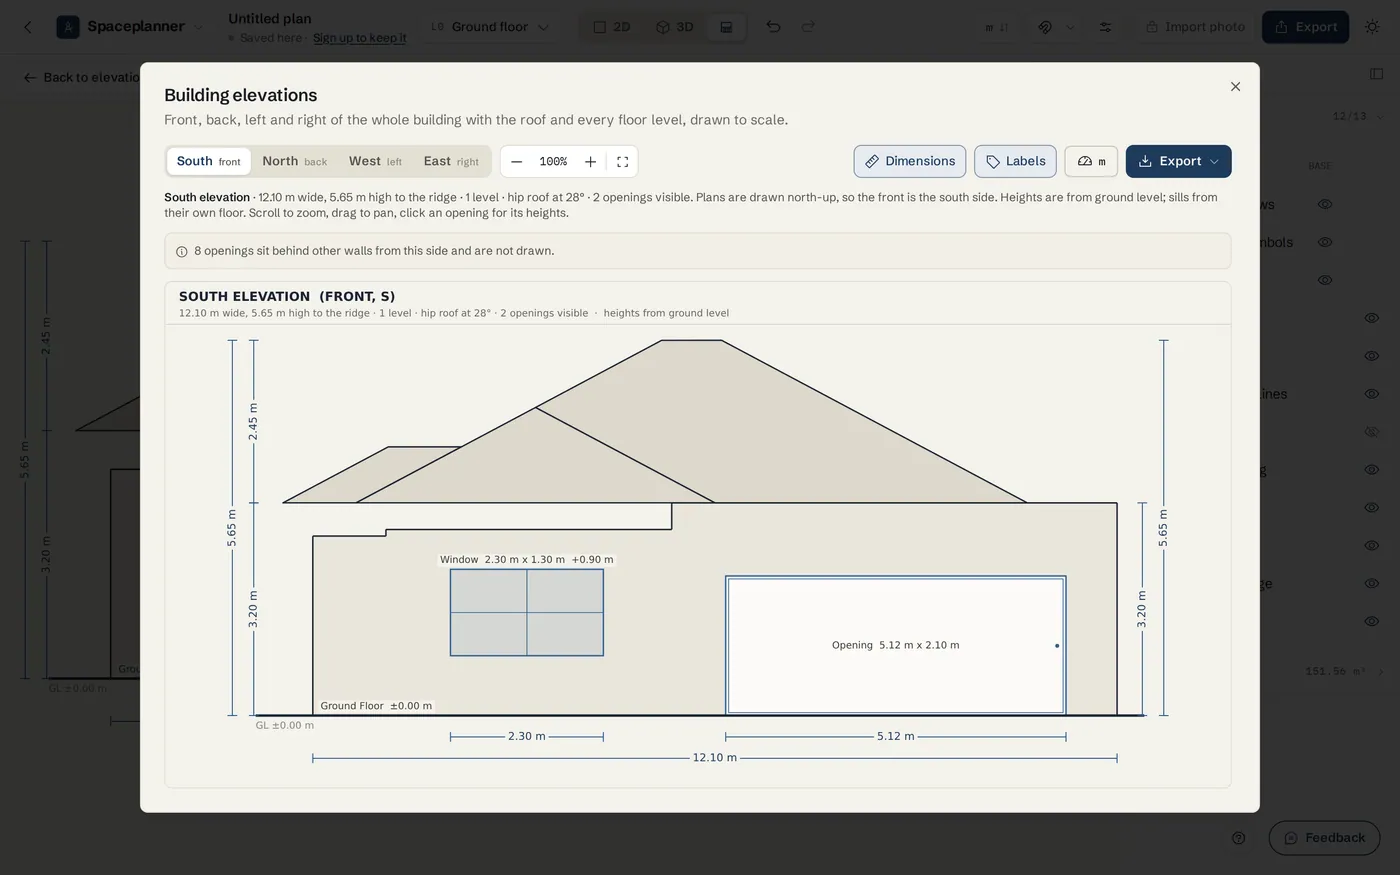Switch to the West left elevation tab

pyautogui.click(x=375, y=161)
